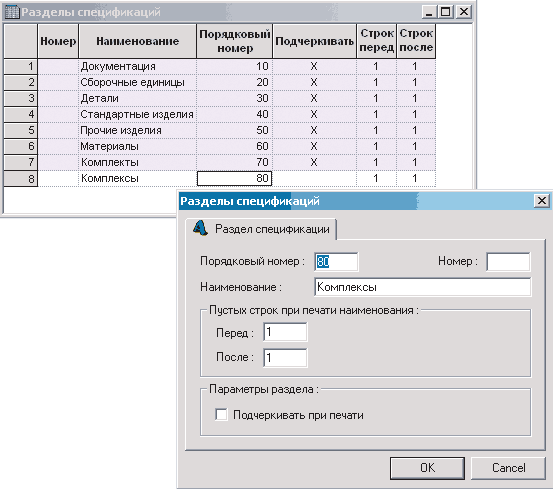Viewport: 553px width, 489px height.
Task: Confirm dialog with OK button
Action: click(427, 468)
